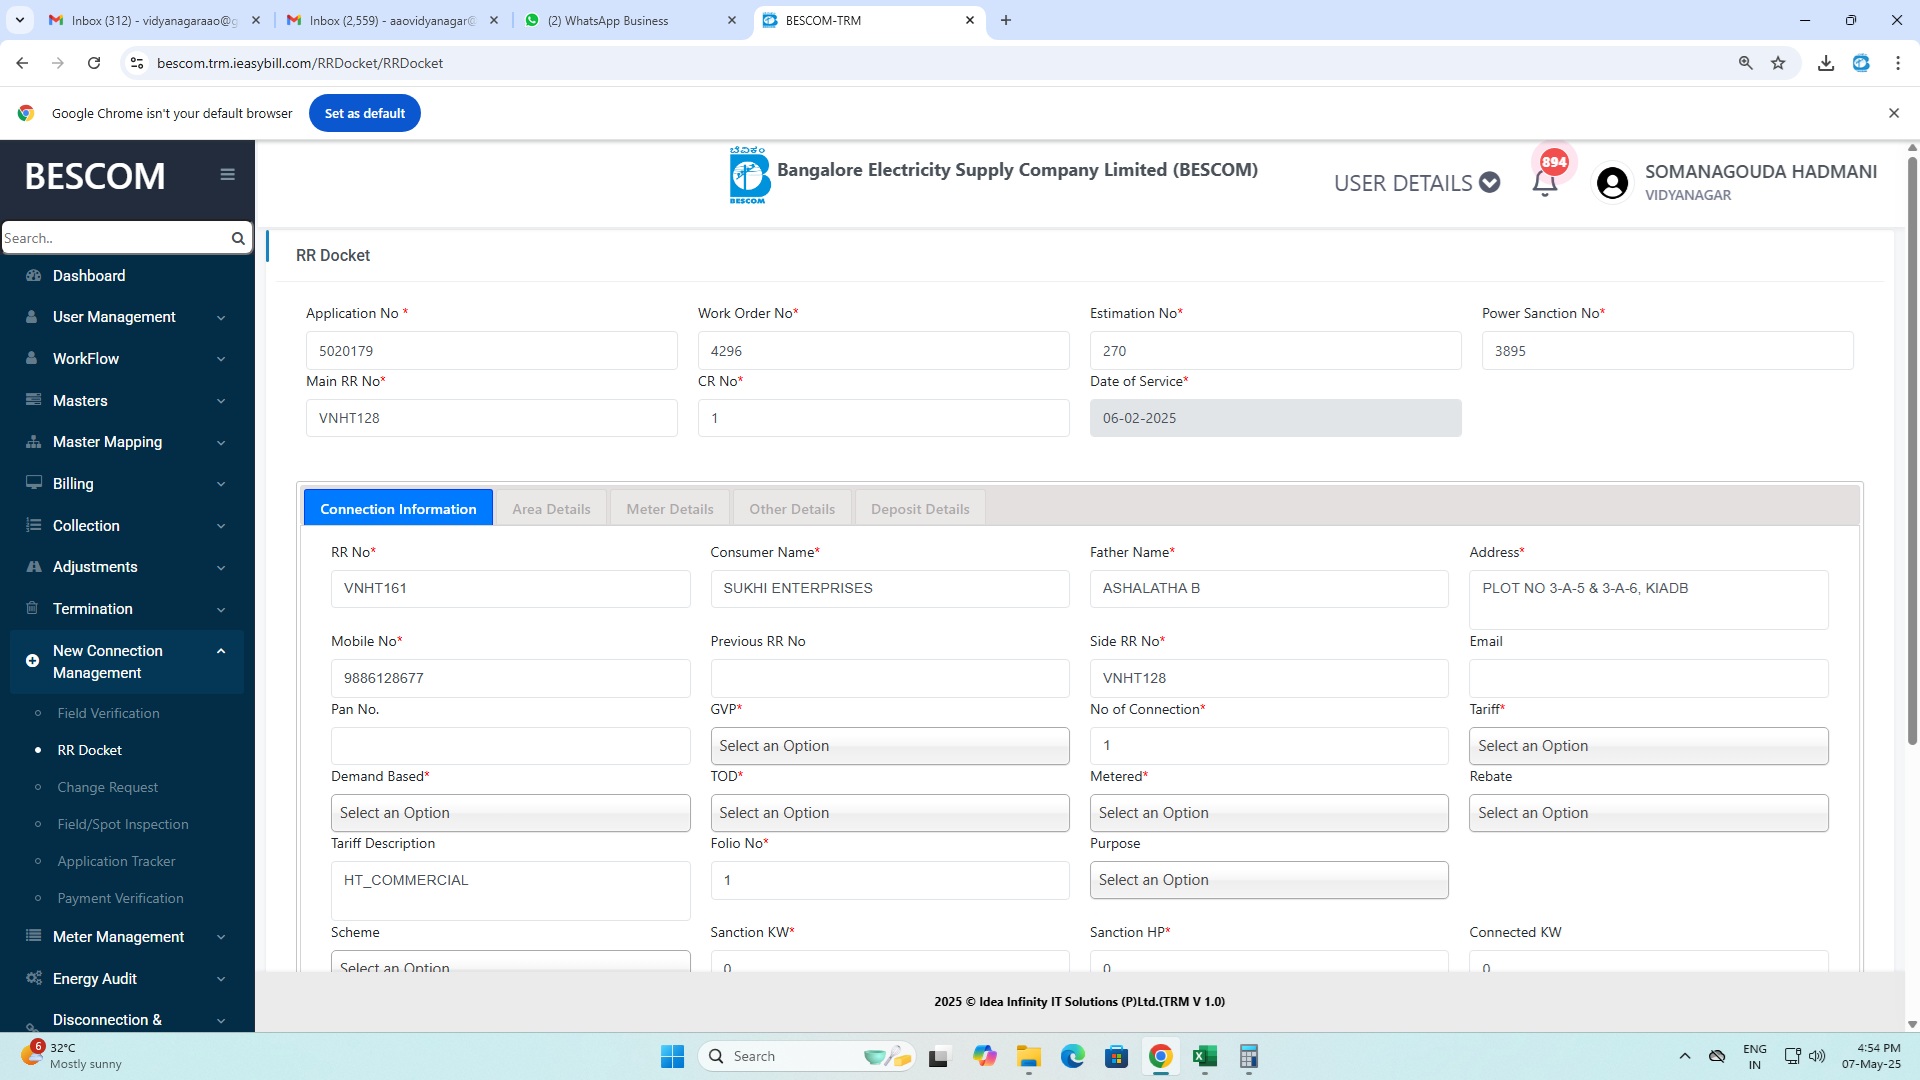This screenshot has width=1920, height=1080.
Task: Expand Collection menu
Action: [x=127, y=526]
